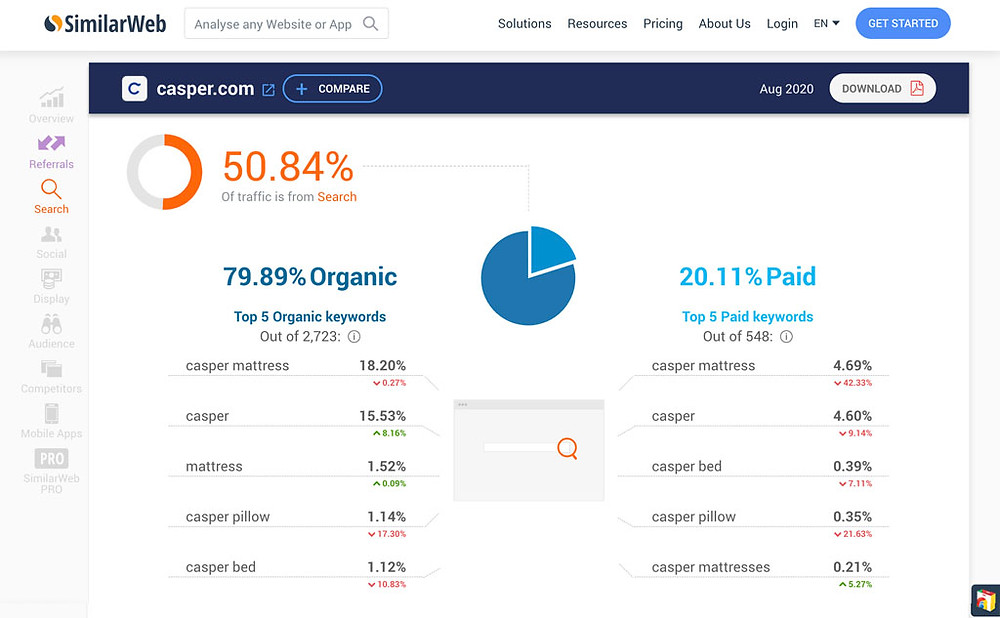The image size is (1000, 618).
Task: Click the 79.89% Organic heading
Action: click(310, 277)
